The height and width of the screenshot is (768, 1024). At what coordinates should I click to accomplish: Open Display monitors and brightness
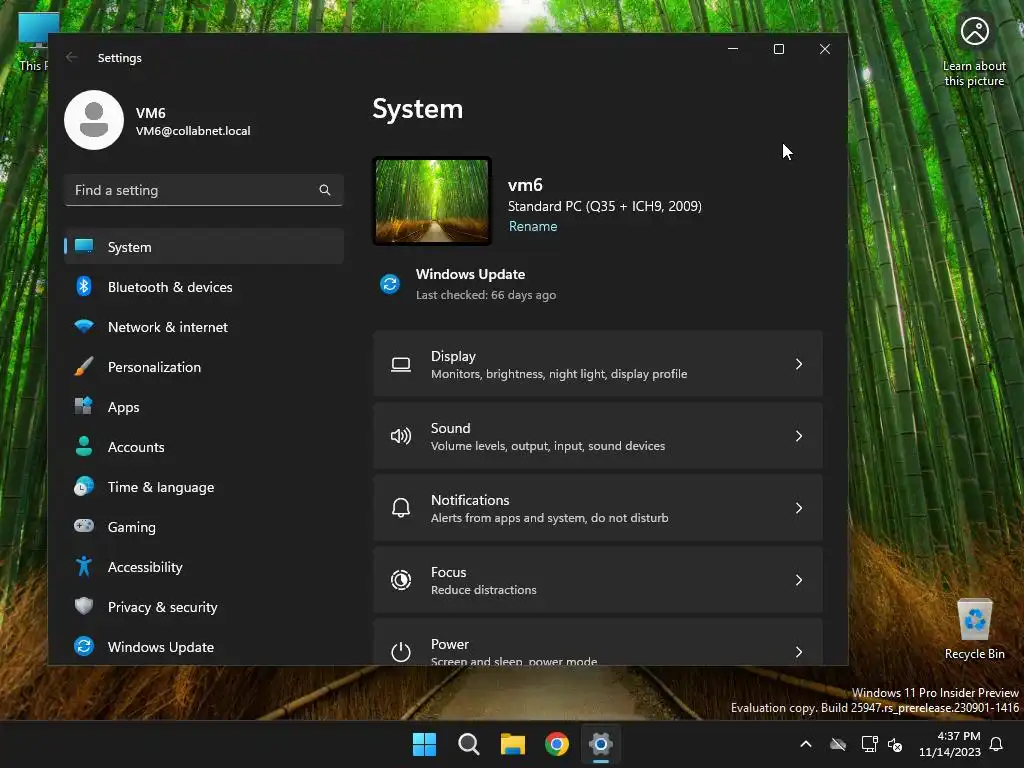click(598, 364)
